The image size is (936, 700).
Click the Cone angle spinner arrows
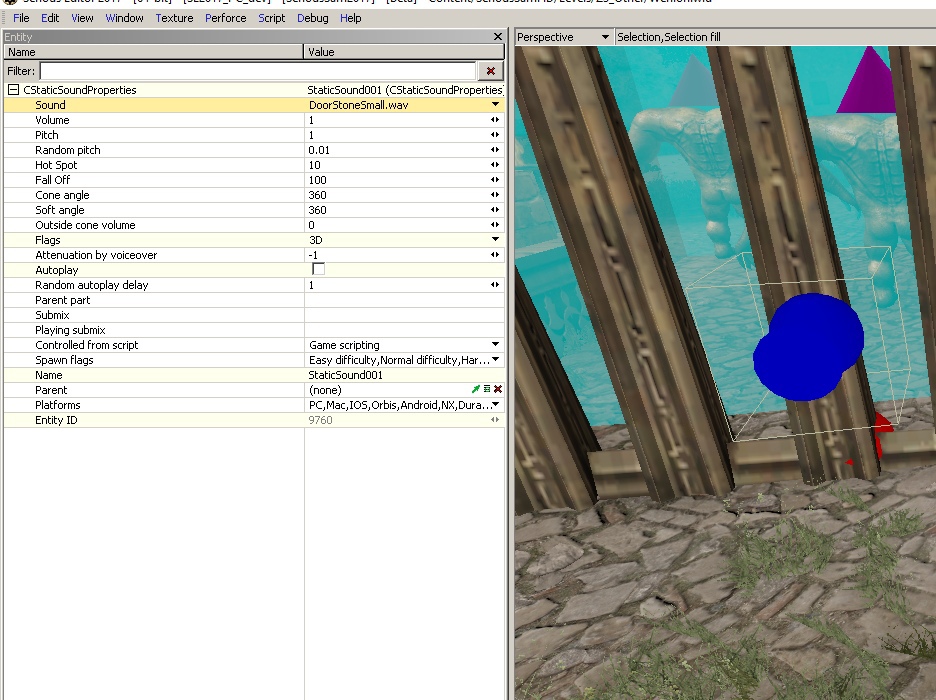click(x=495, y=195)
